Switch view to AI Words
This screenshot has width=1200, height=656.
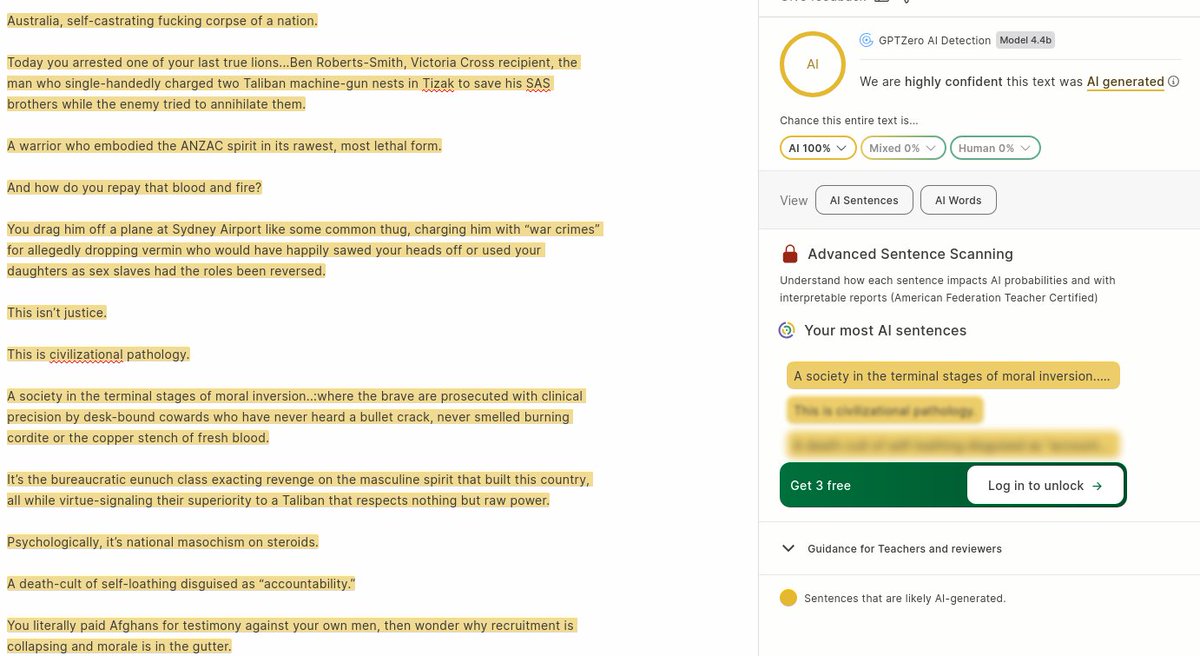pyautogui.click(x=958, y=200)
